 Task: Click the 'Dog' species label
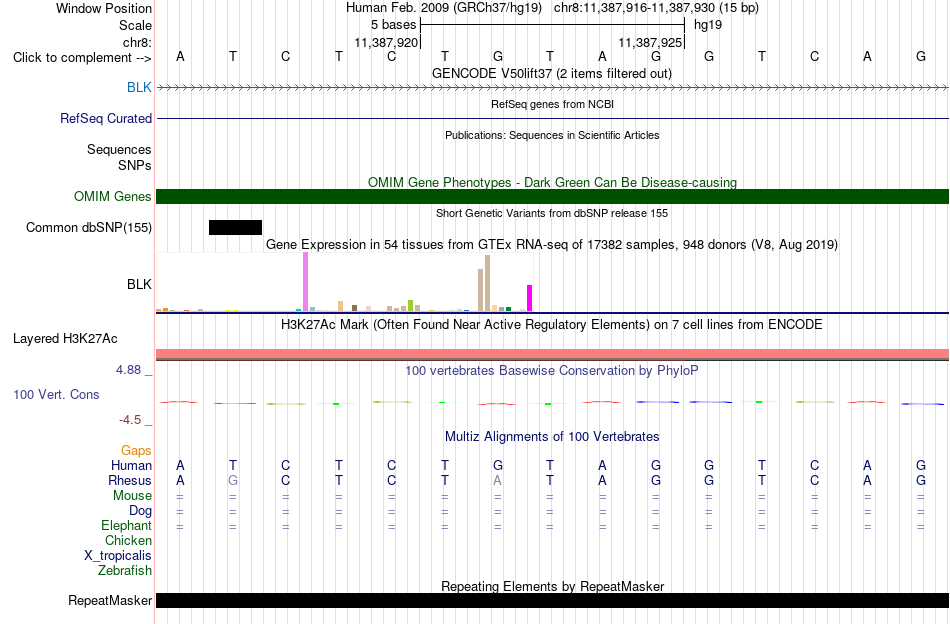click(x=140, y=511)
